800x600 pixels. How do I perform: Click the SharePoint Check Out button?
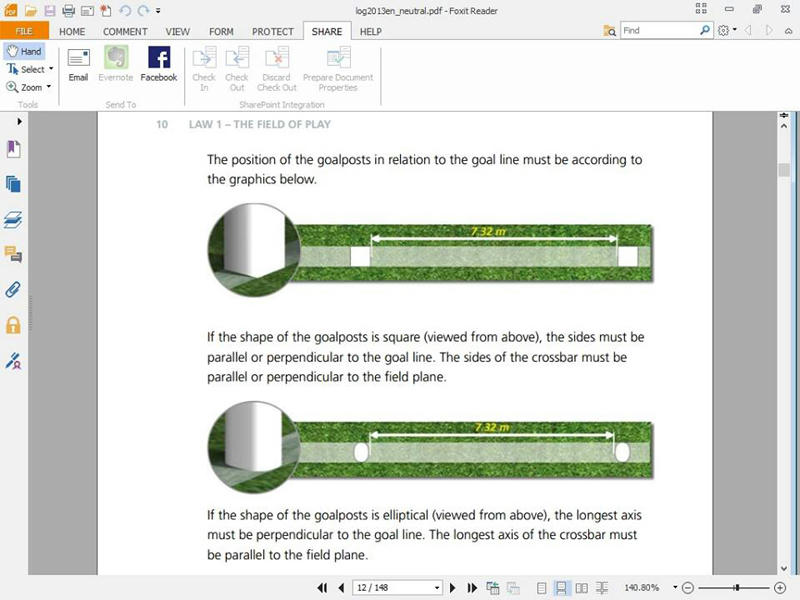coord(237,69)
